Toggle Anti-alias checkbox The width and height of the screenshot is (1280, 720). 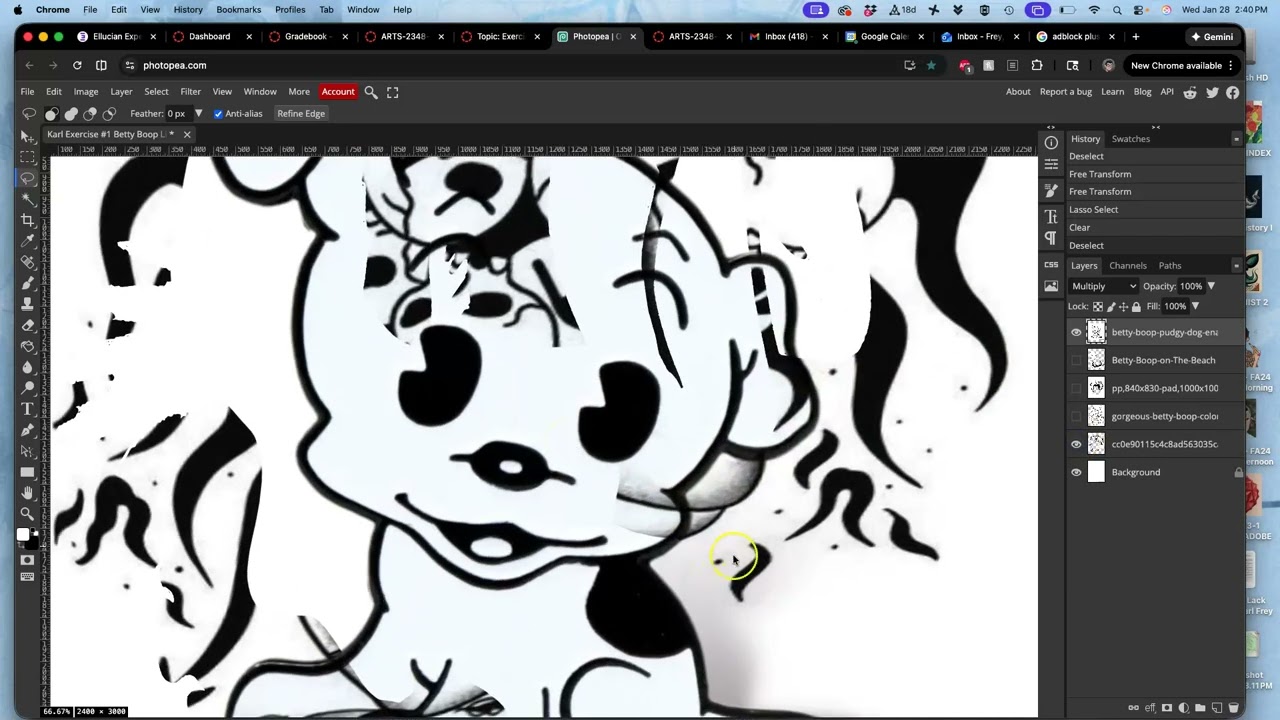click(218, 114)
